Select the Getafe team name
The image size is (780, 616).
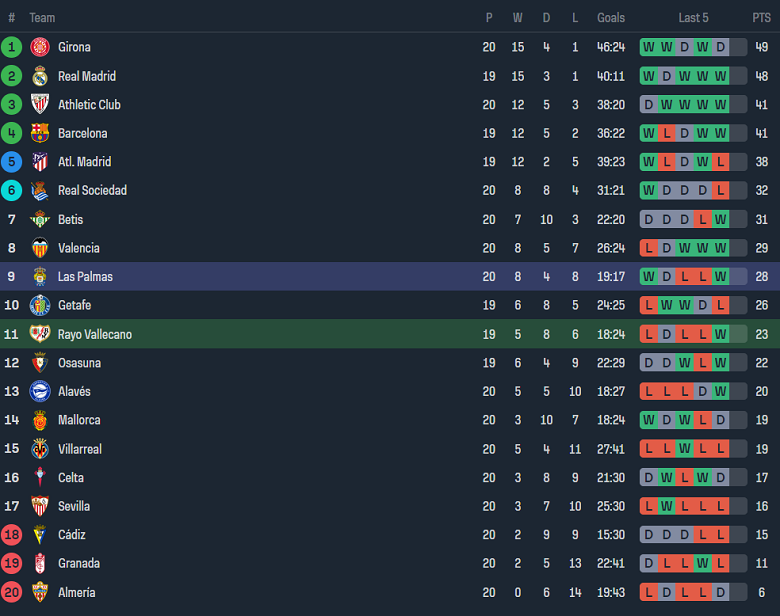[74, 305]
